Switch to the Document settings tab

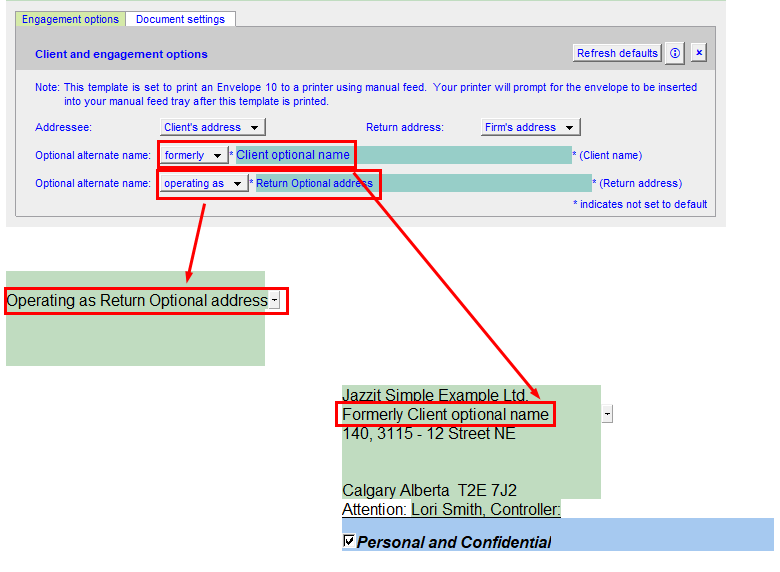(181, 19)
